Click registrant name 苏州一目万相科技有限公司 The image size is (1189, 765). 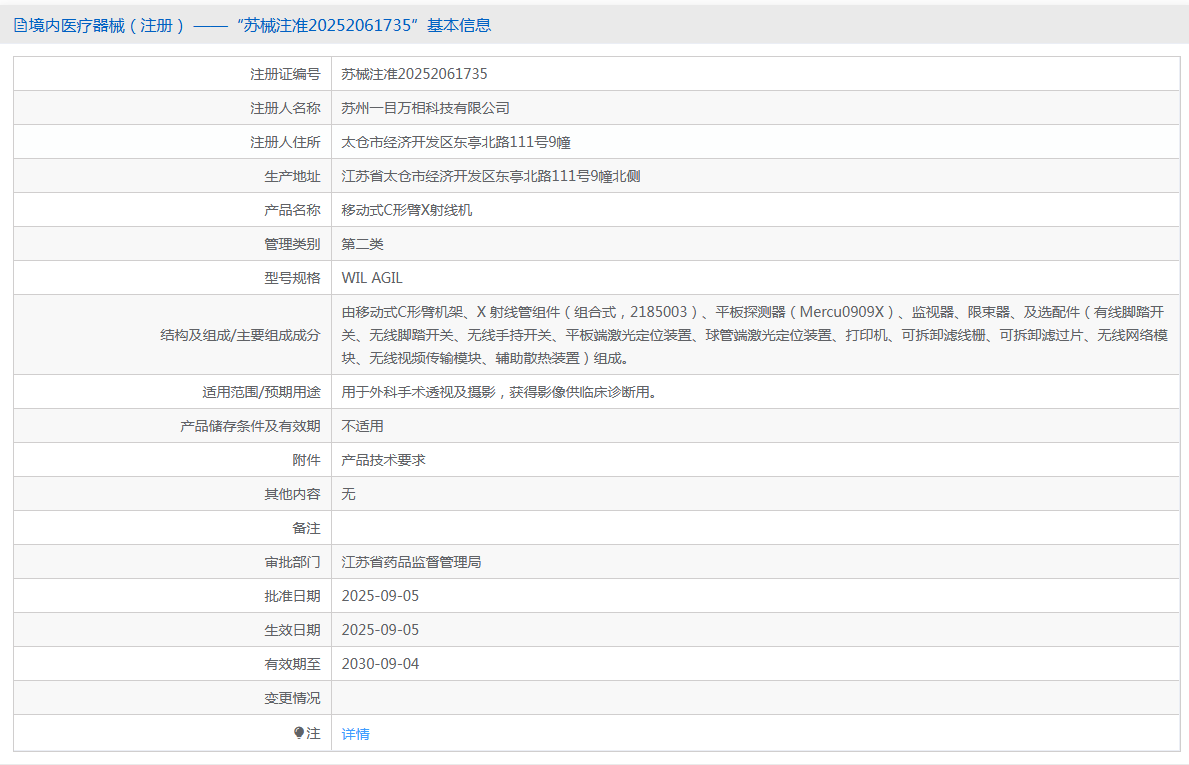(425, 108)
